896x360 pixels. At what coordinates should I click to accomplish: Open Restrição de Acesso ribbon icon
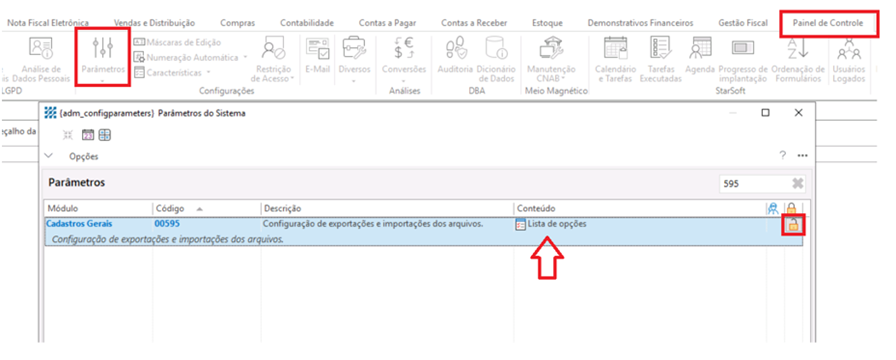click(x=273, y=48)
